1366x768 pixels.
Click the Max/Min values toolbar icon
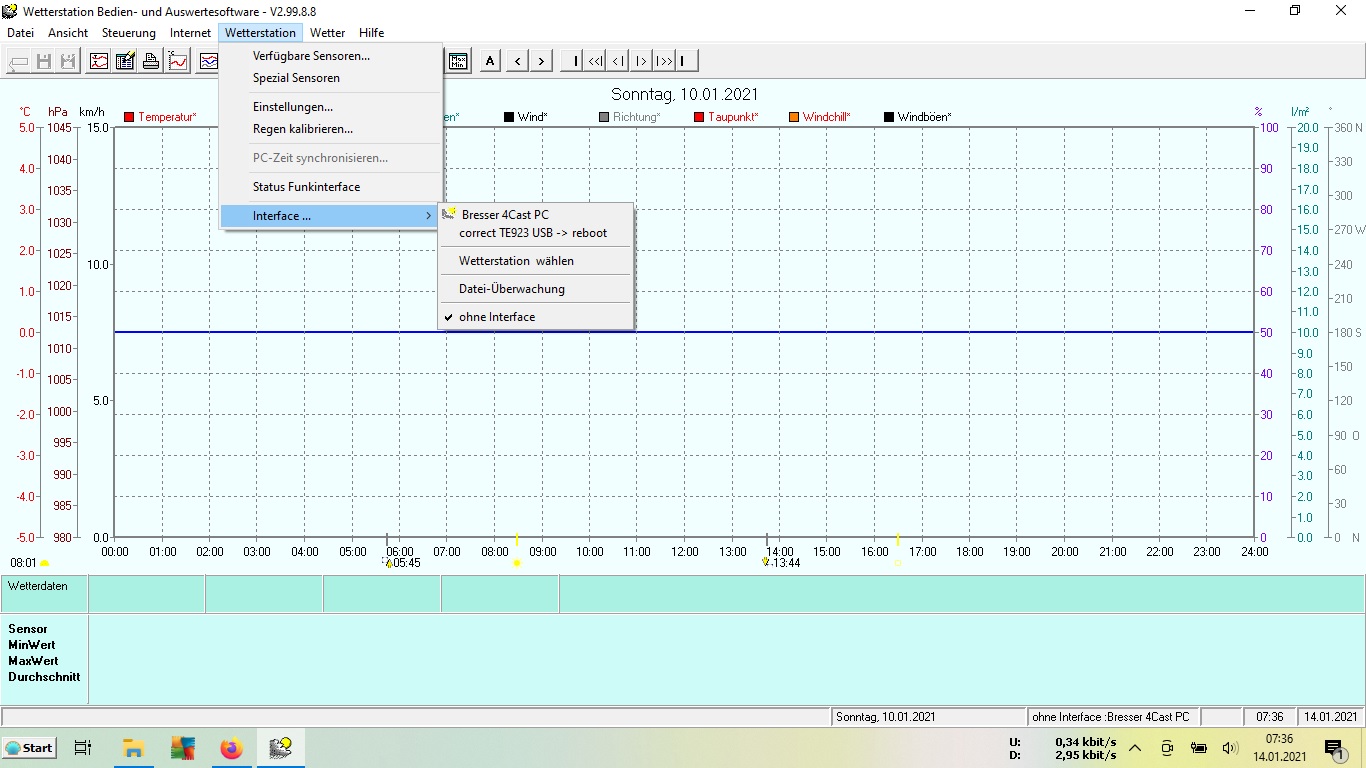[459, 61]
